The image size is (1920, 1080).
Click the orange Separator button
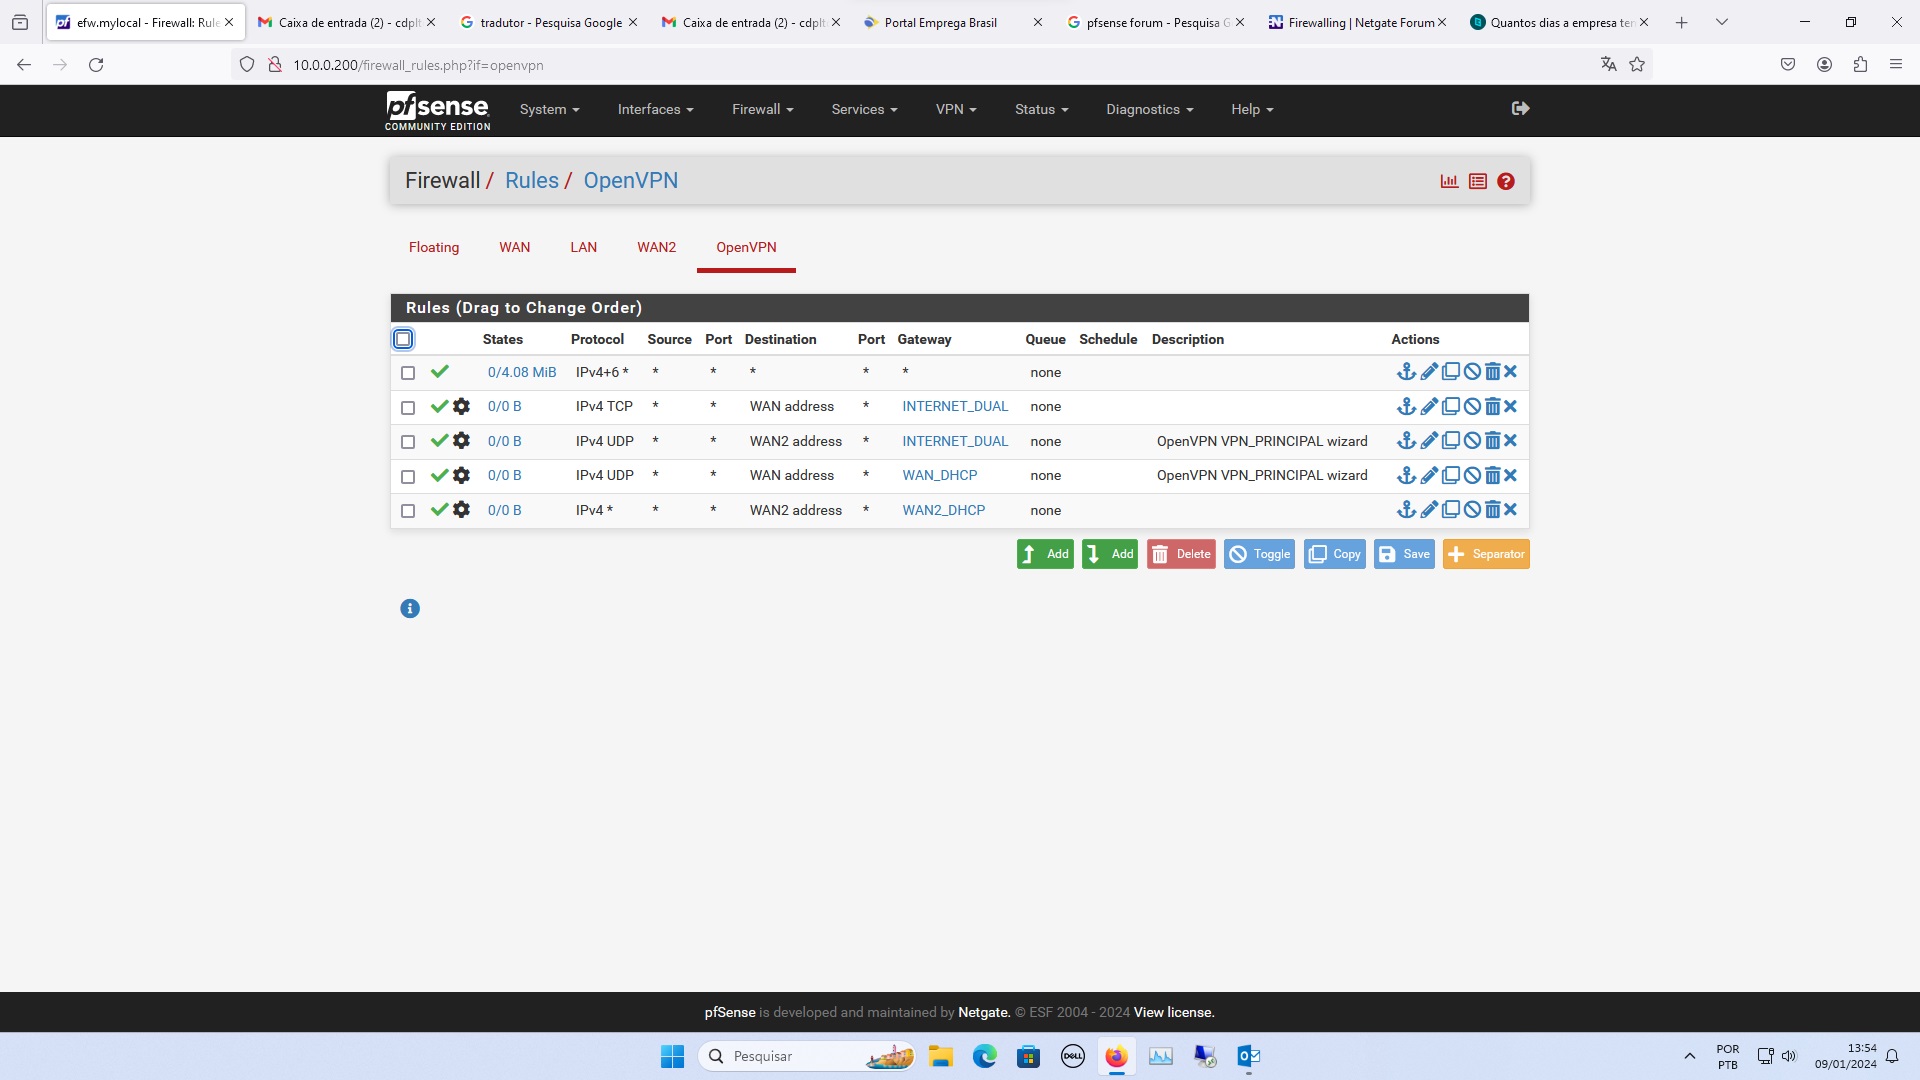click(1486, 554)
